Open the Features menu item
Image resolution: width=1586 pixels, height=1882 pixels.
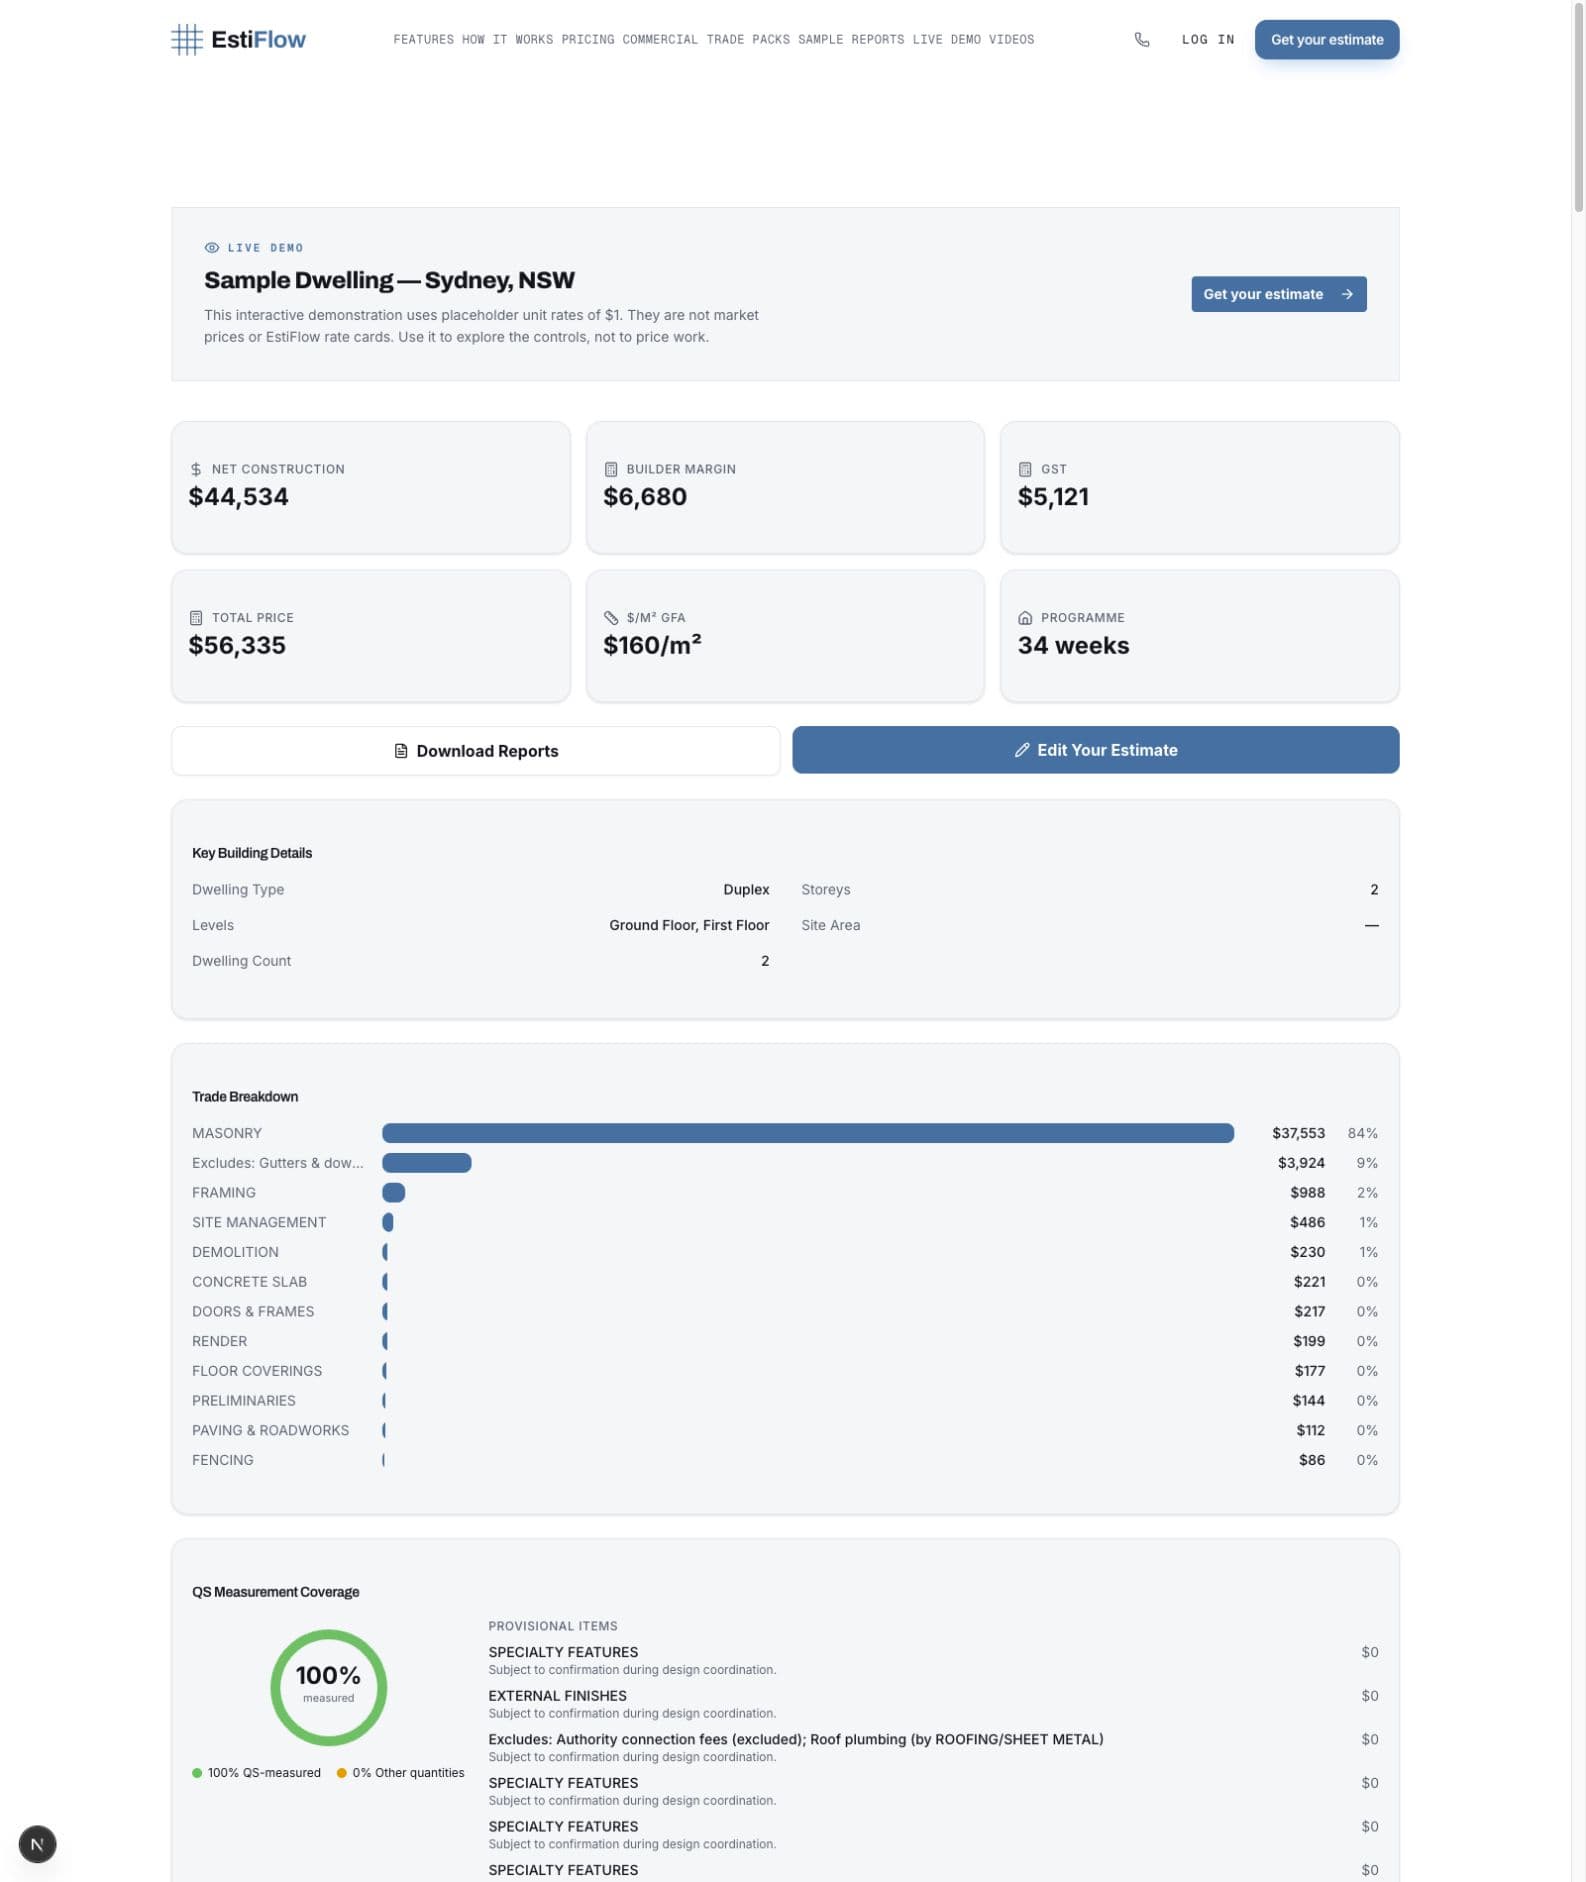click(423, 40)
